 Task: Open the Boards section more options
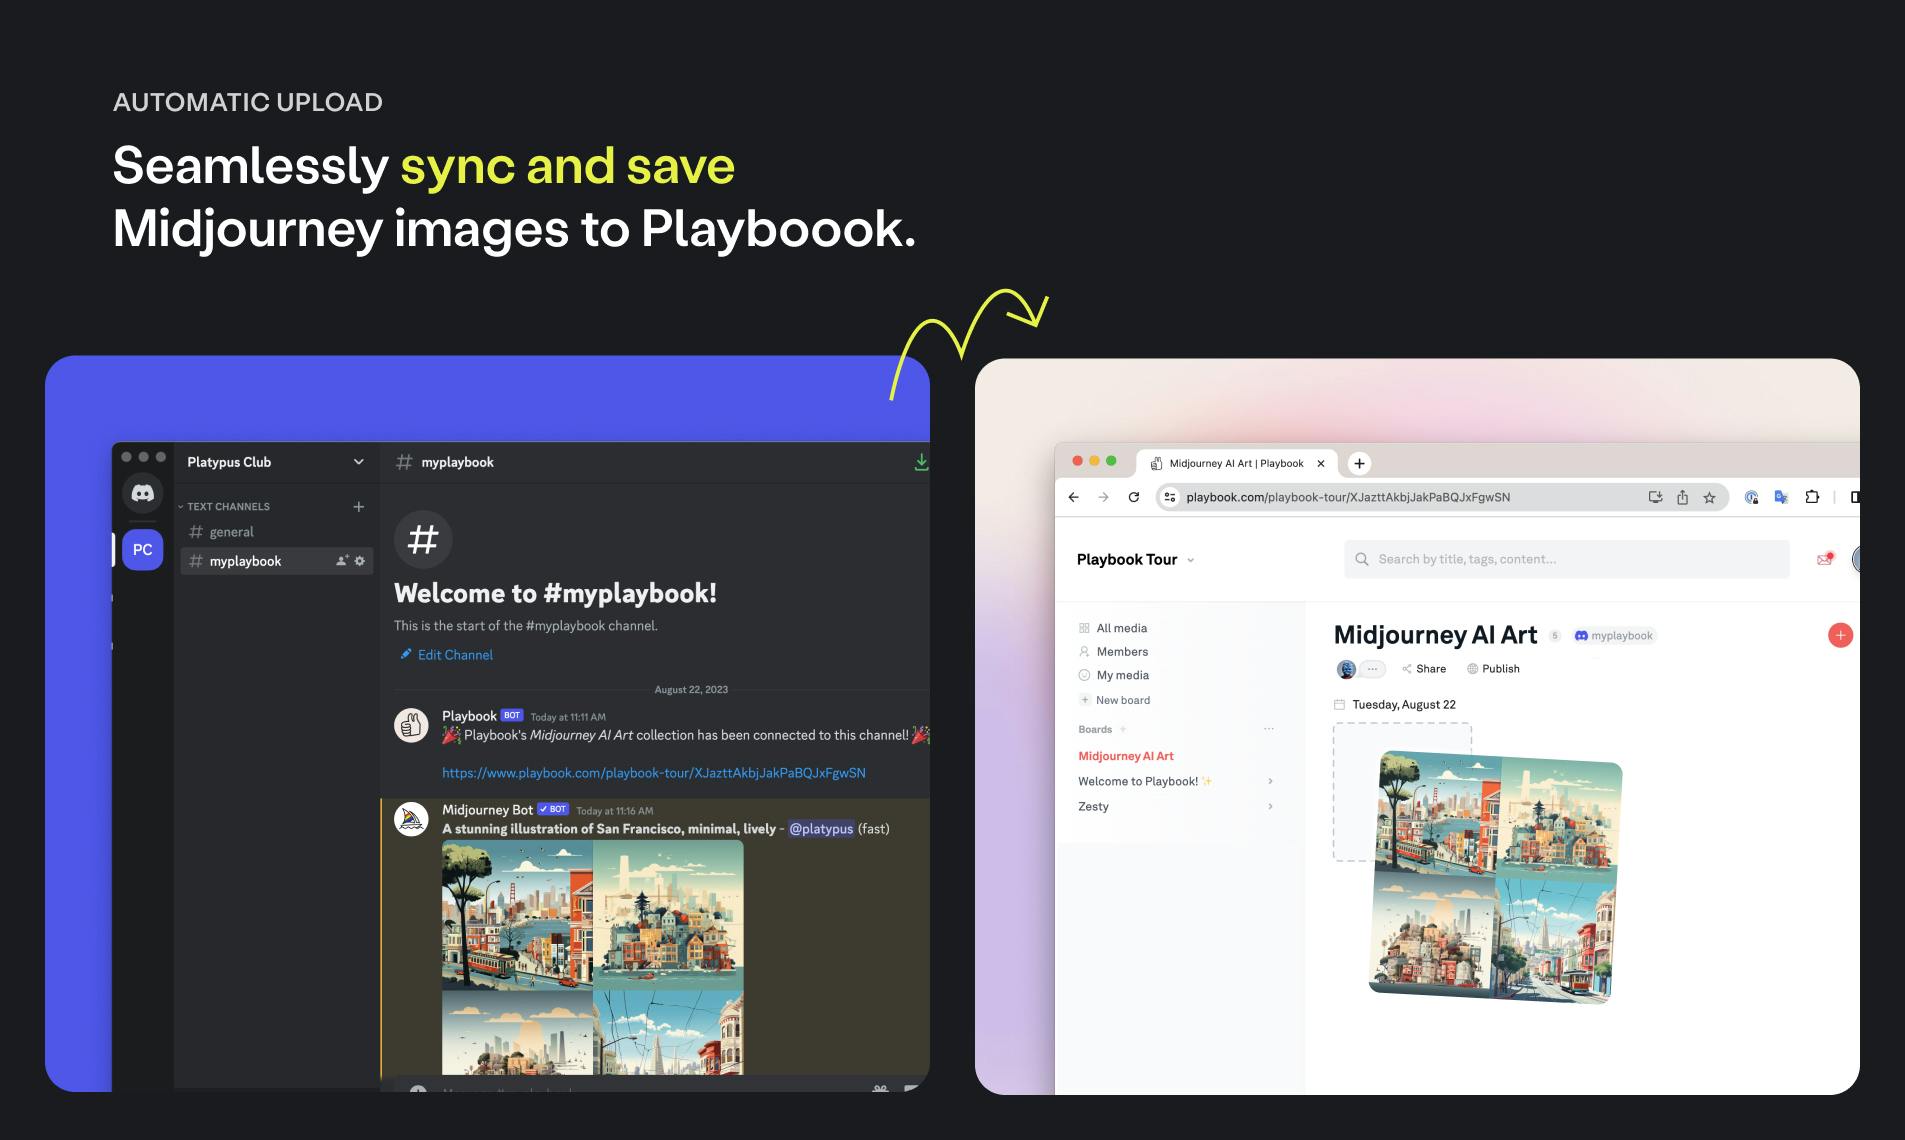coord(1269,729)
